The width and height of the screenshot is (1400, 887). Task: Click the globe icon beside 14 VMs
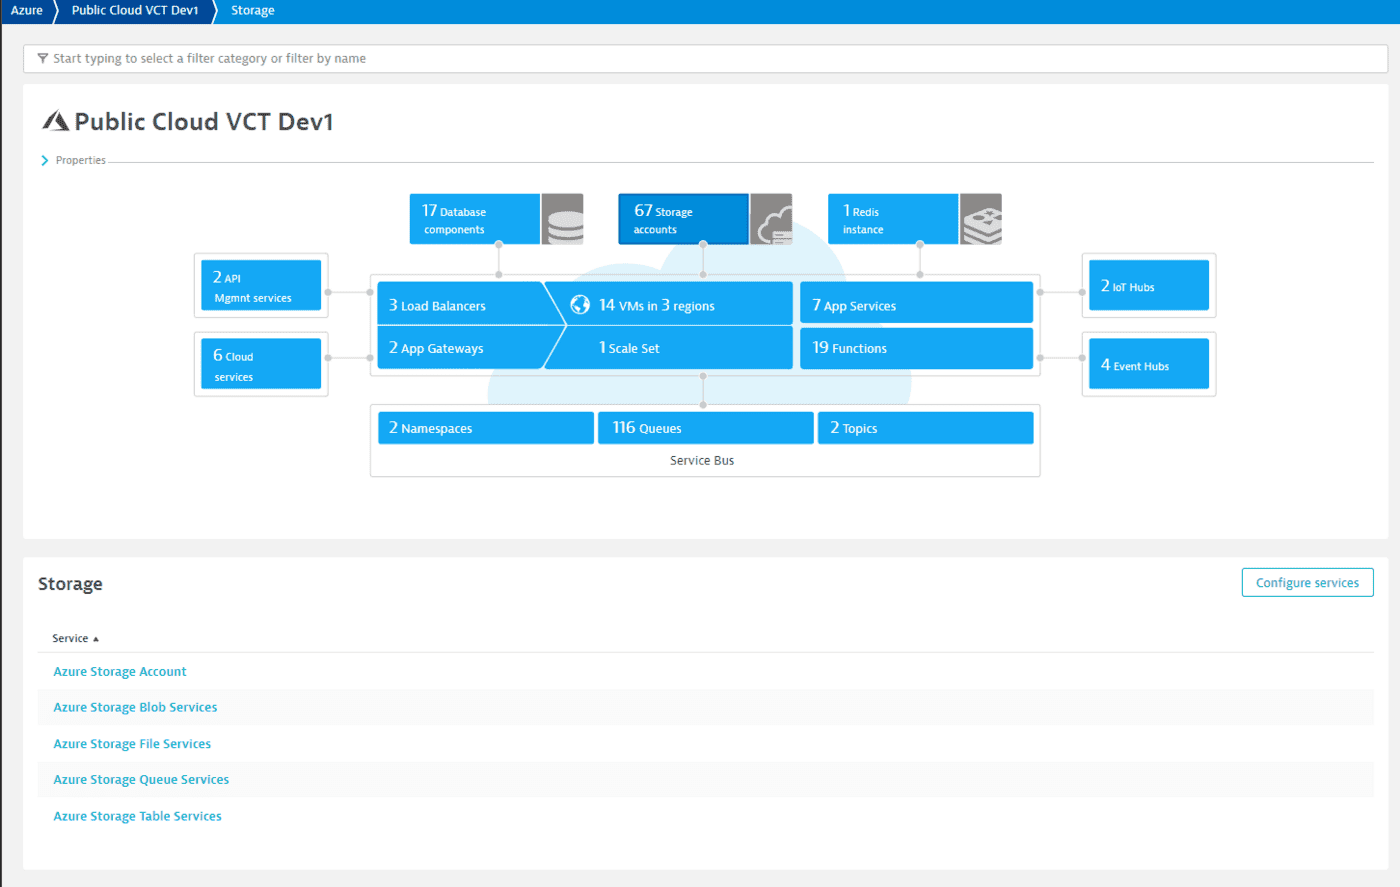pos(580,305)
